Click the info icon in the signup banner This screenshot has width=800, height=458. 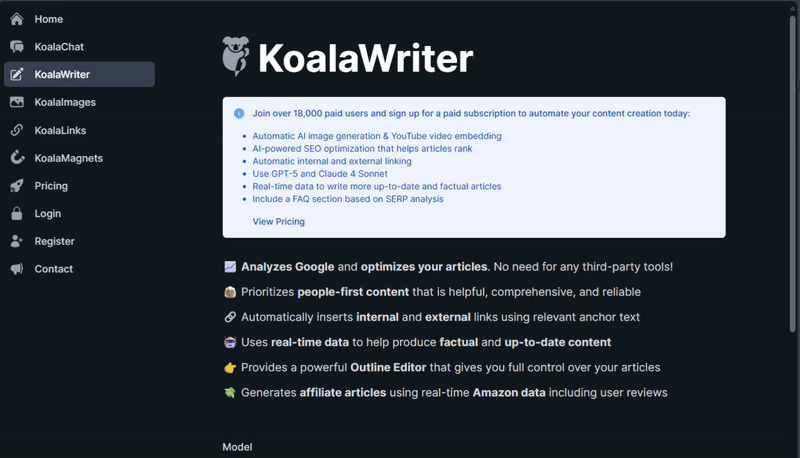pos(239,114)
